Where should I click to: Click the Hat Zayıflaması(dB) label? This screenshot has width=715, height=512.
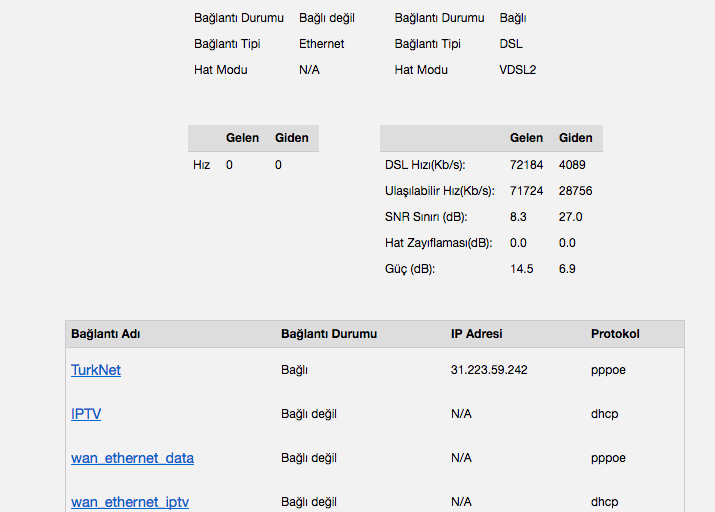(x=438, y=243)
